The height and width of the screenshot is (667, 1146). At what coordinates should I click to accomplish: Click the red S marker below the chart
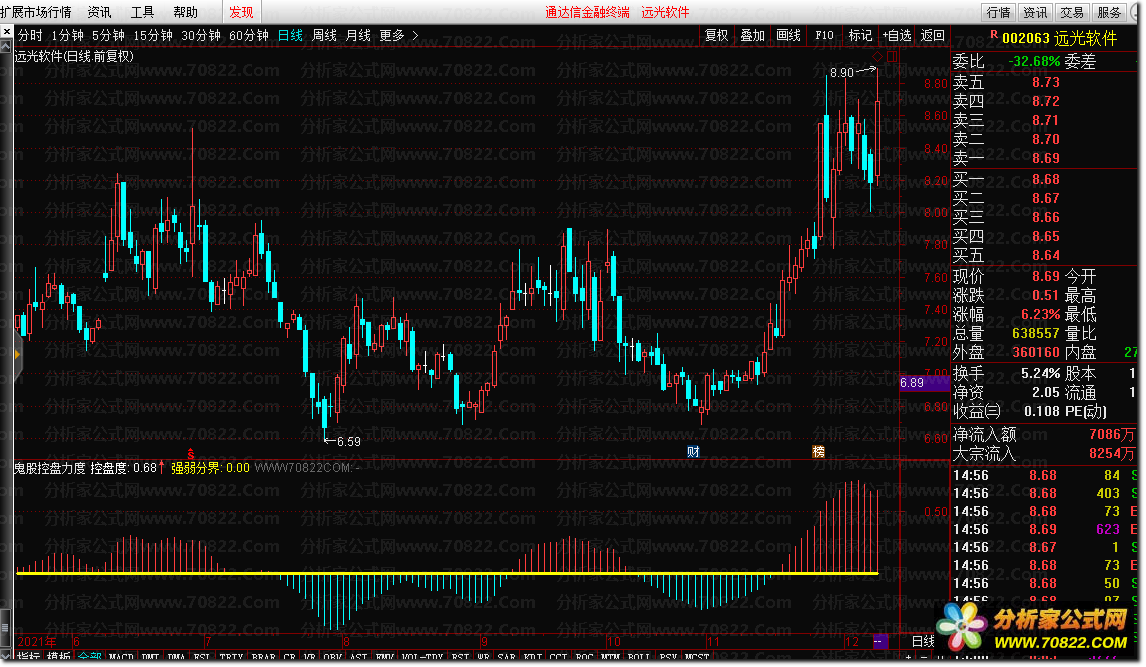coord(191,454)
